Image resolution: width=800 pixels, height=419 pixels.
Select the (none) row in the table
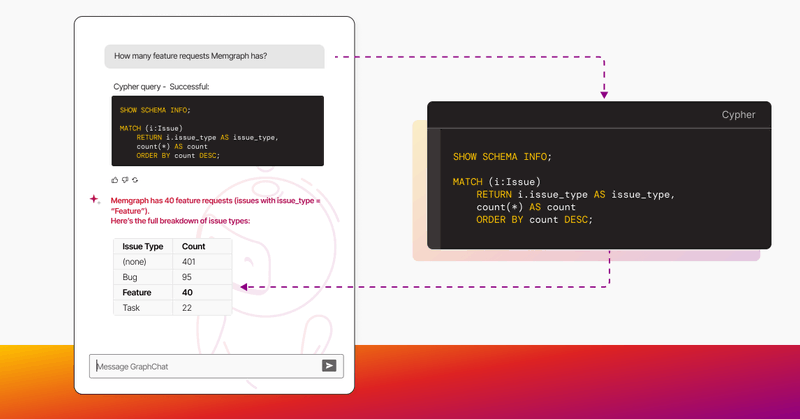pyautogui.click(x=172, y=262)
